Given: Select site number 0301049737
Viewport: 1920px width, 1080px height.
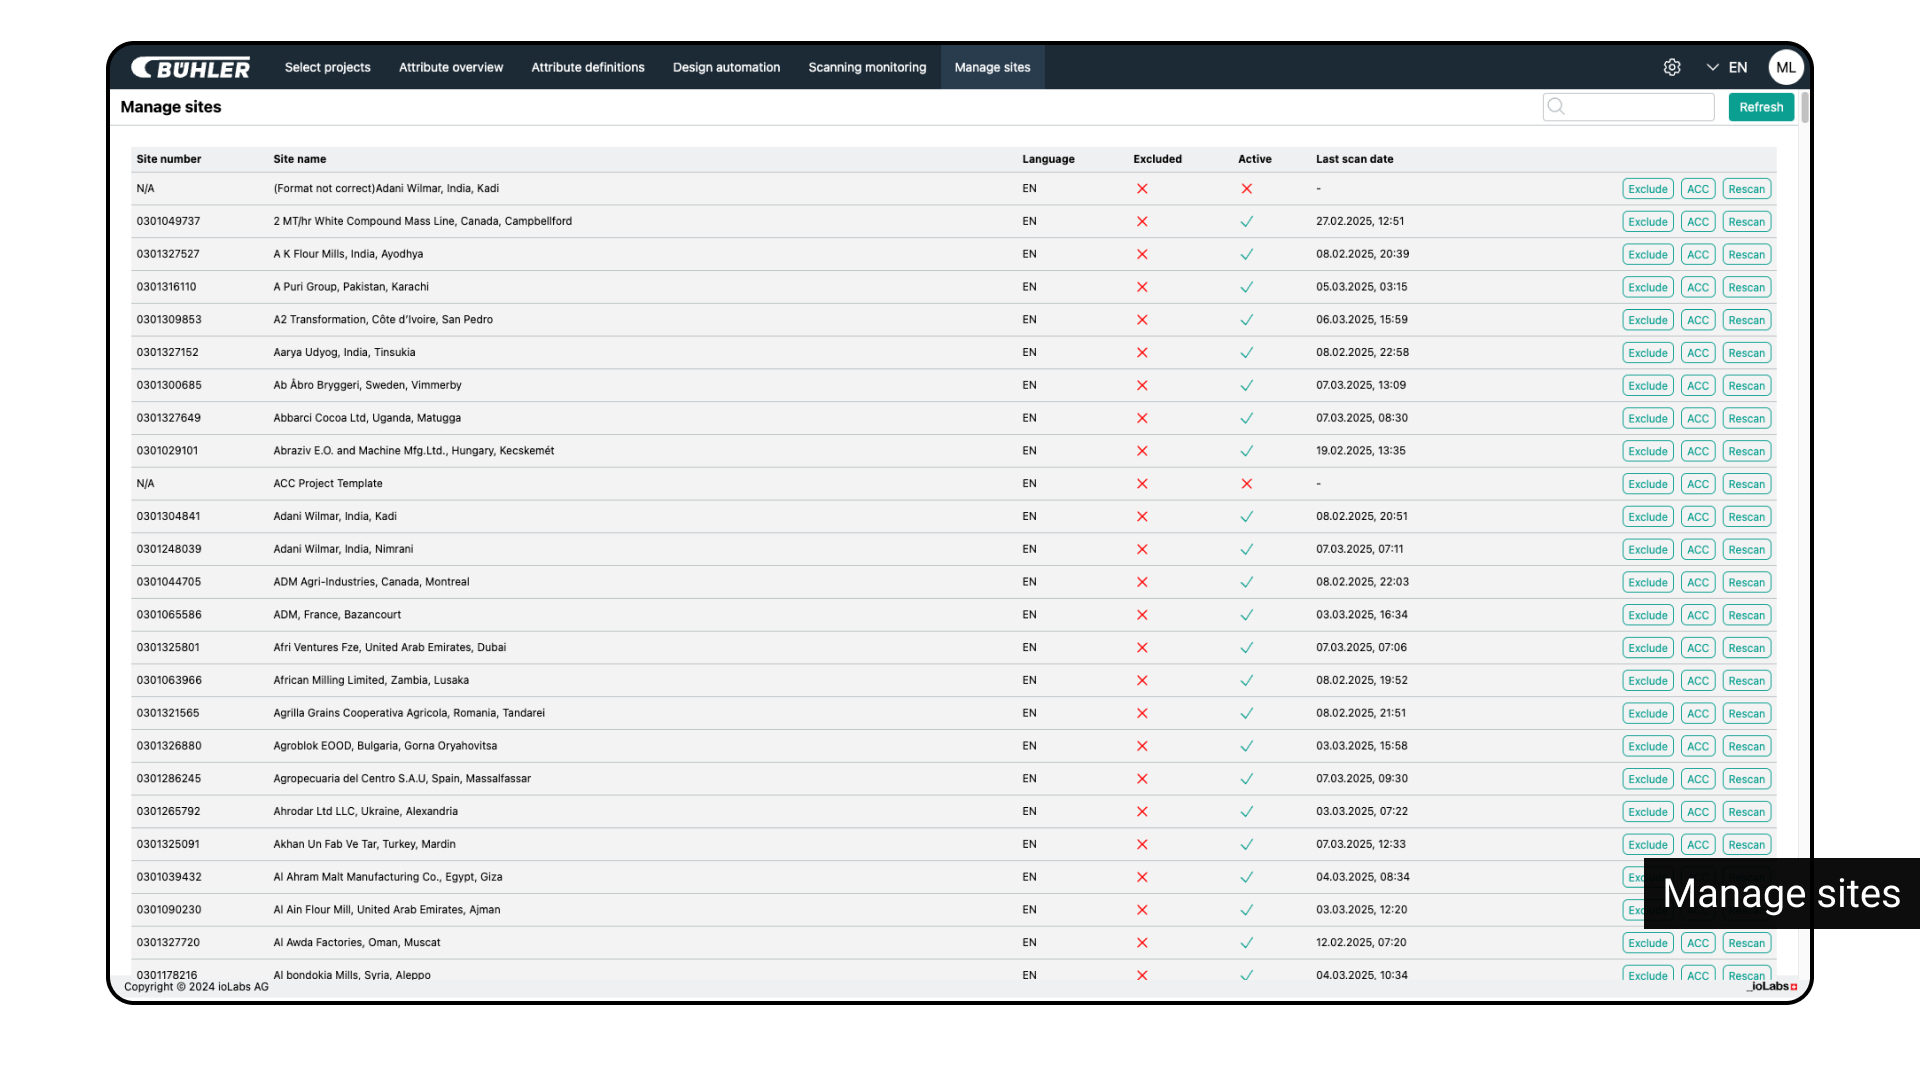Looking at the screenshot, I should [x=168, y=221].
